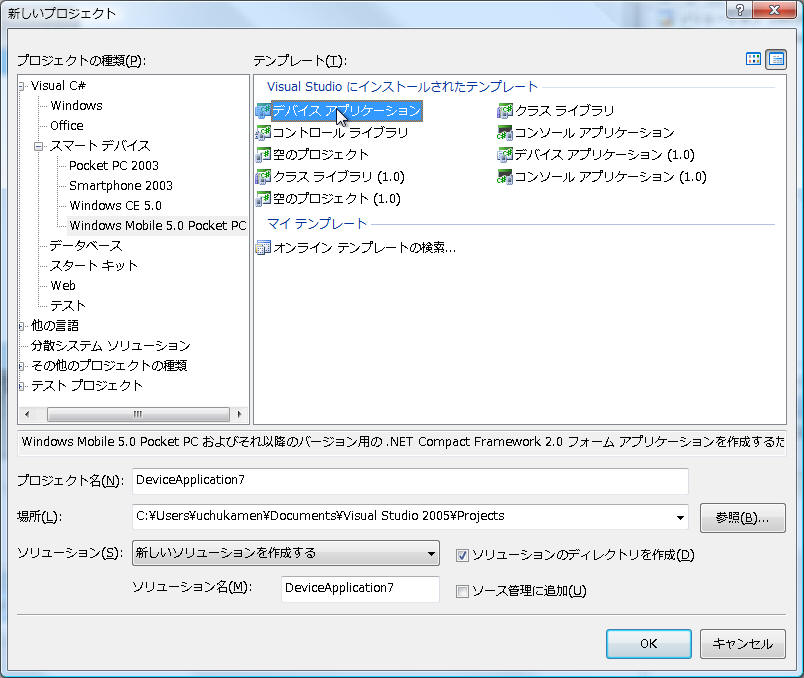
Task: Click the ソリューション名 input field
Action: [x=360, y=589]
